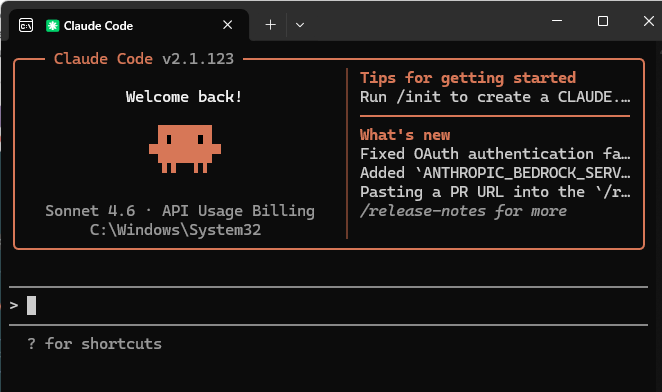Click the 'Run /init to create a CLAUDE.' line
This screenshot has width=662, height=392.
495,97
